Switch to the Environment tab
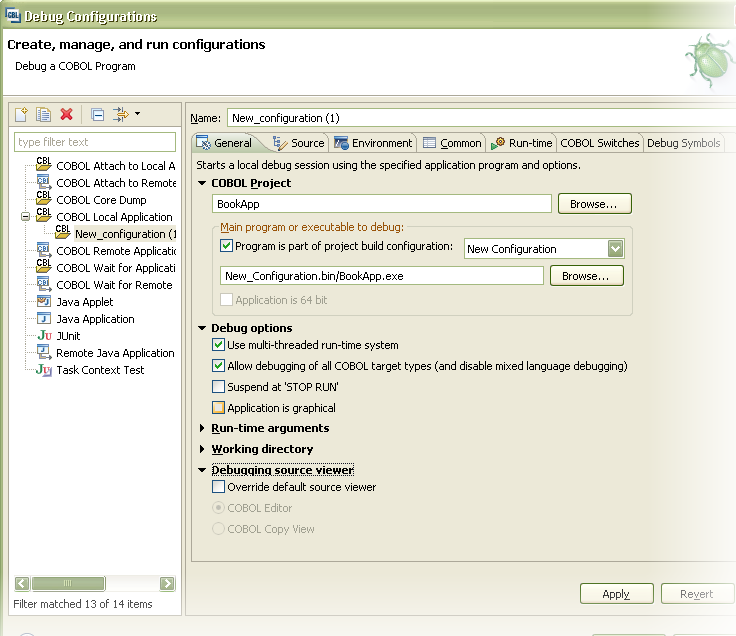 pyautogui.click(x=373, y=143)
